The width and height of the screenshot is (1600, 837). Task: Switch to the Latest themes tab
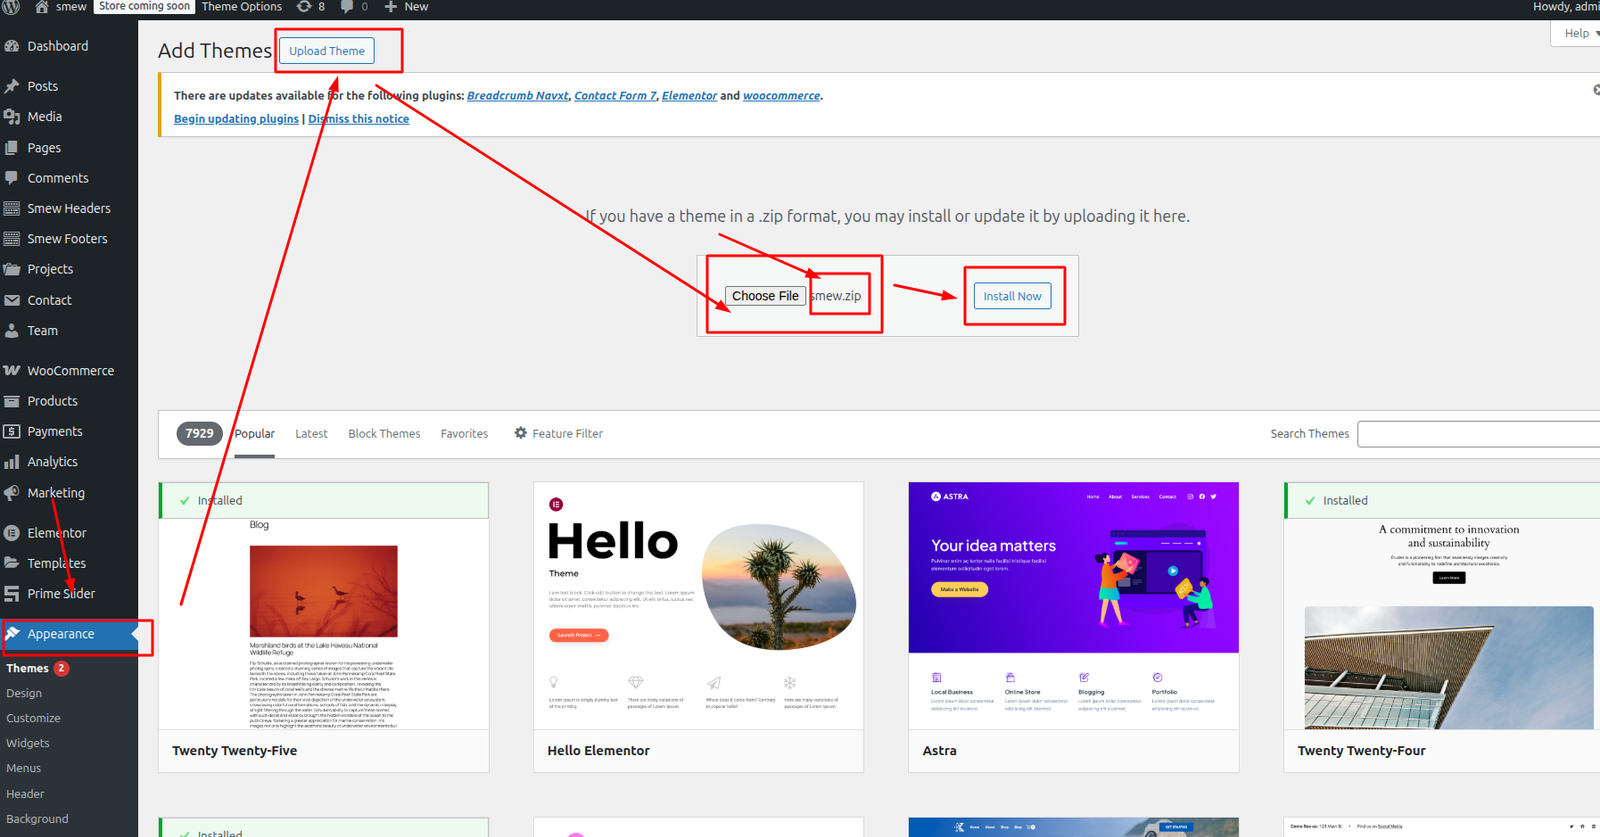(311, 434)
